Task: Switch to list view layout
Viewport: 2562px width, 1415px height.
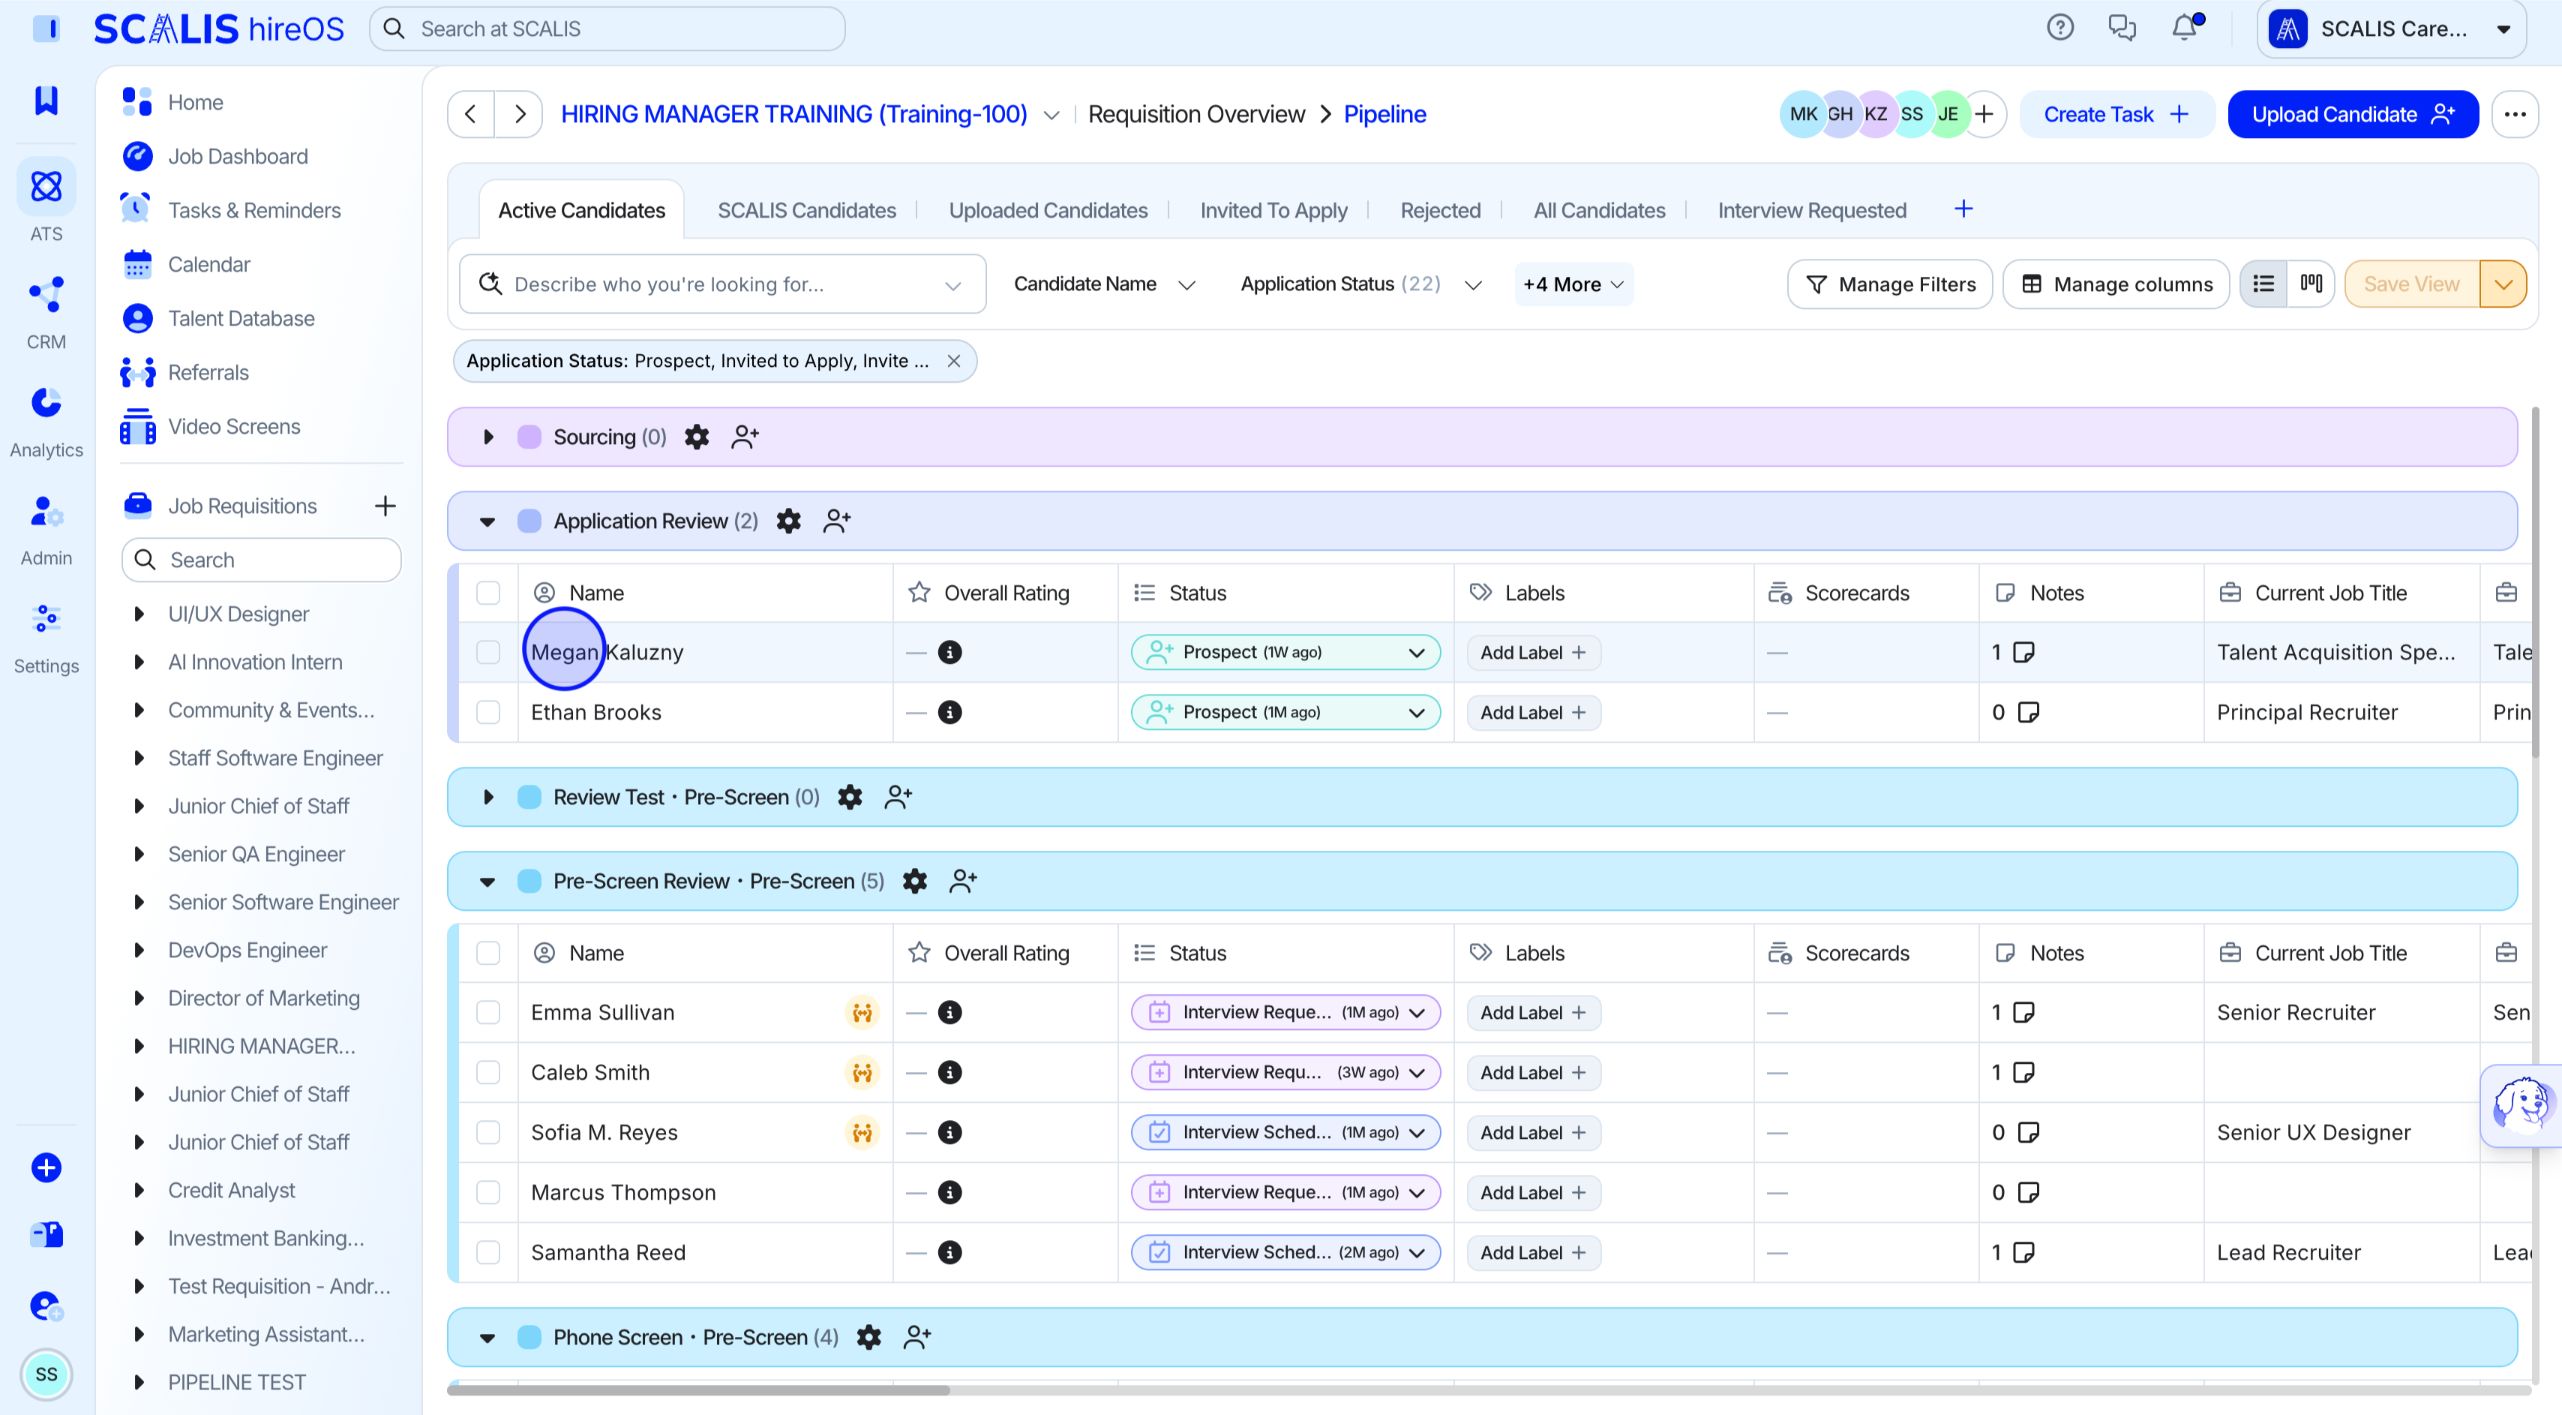Action: [2264, 284]
